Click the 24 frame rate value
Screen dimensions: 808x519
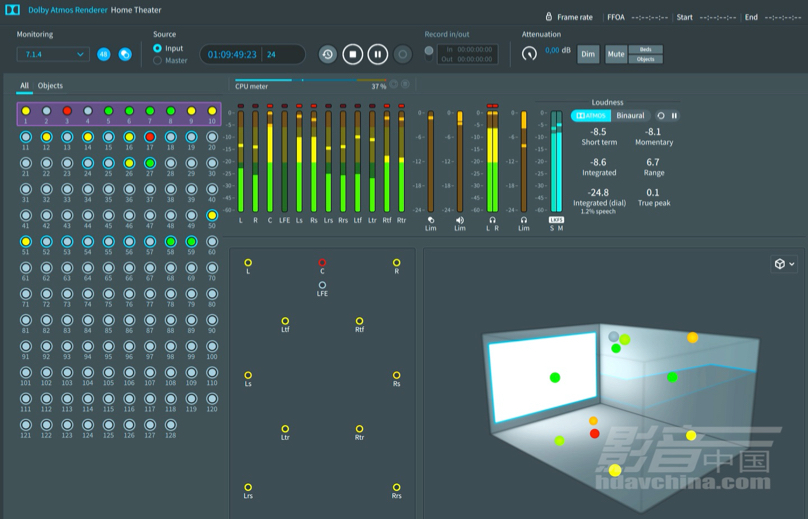pyautogui.click(x=271, y=54)
